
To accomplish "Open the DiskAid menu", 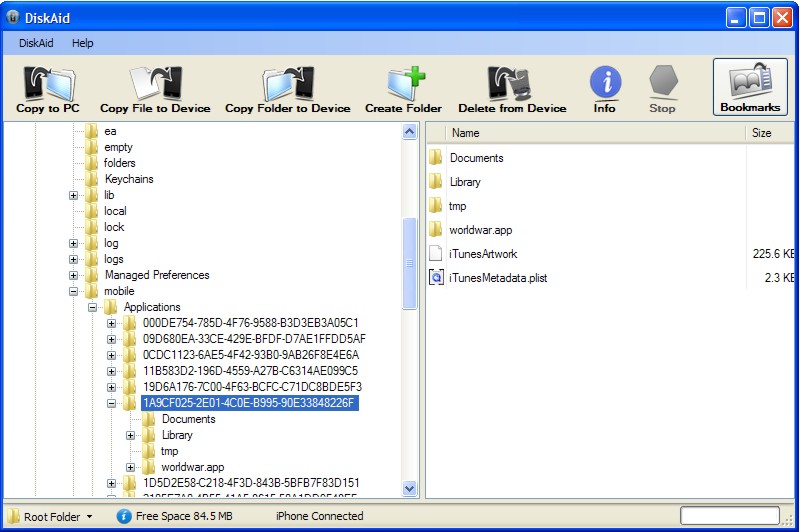I will [36, 43].
